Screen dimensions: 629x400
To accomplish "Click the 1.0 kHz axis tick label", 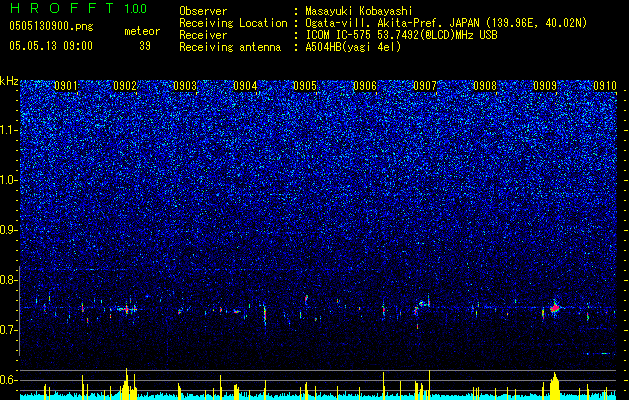I will click(x=9, y=180).
